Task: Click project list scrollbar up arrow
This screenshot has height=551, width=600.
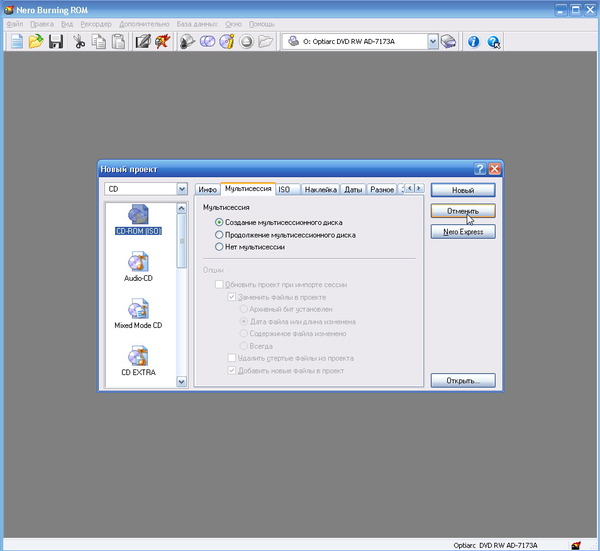Action: click(x=182, y=208)
